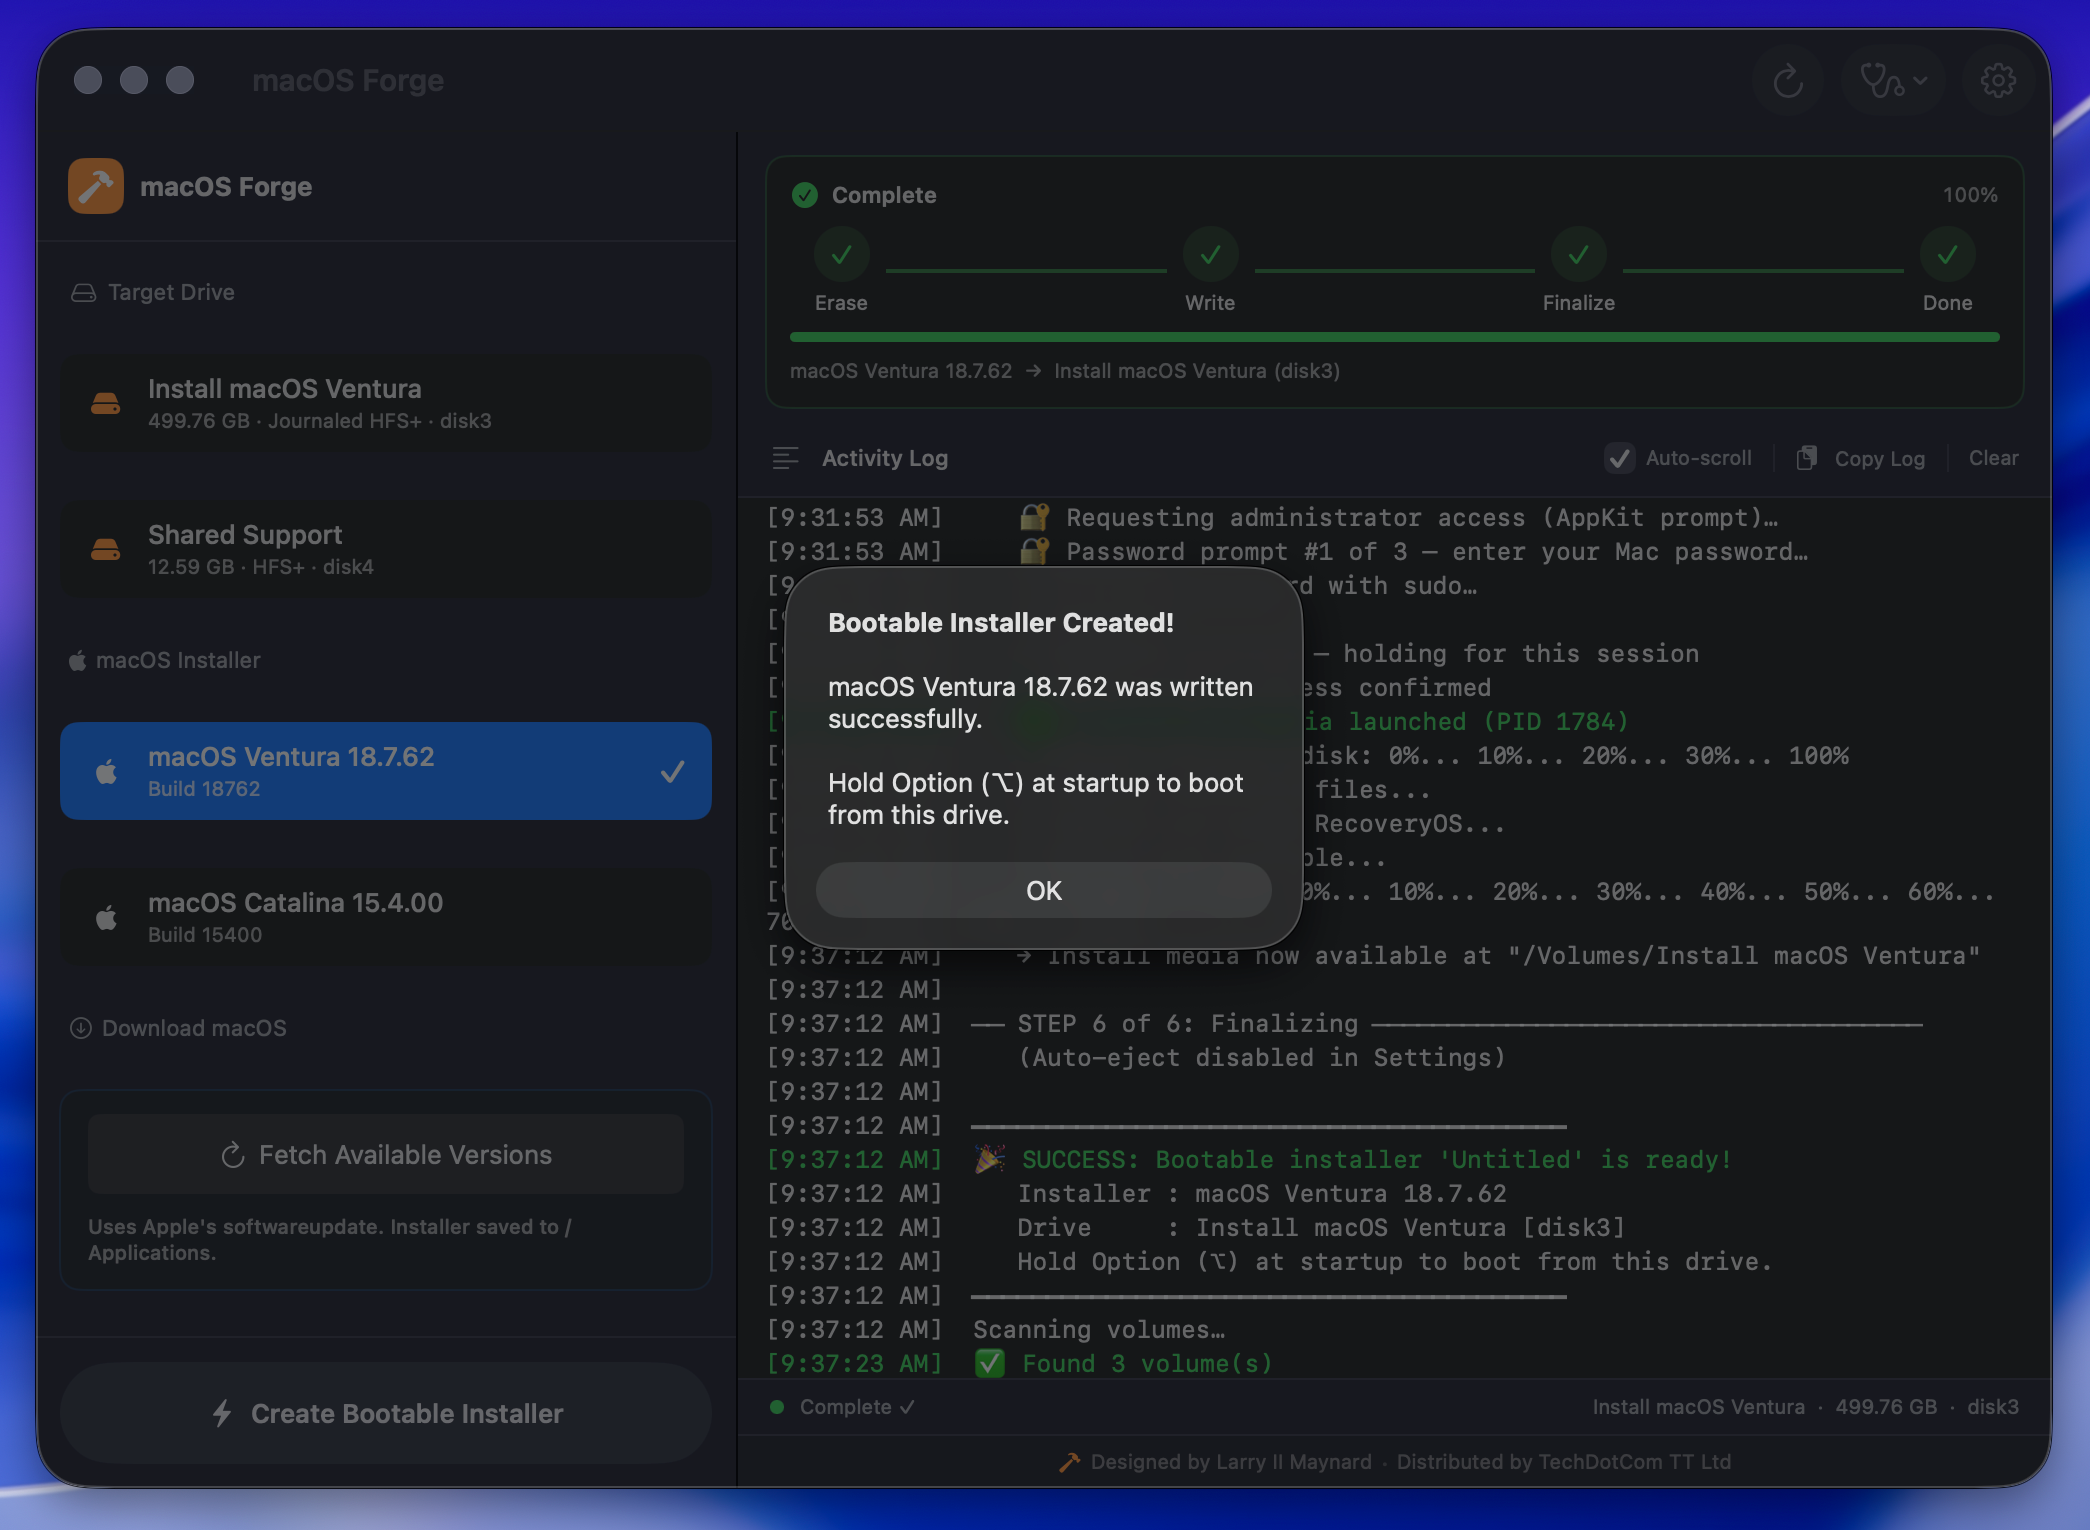Click the refresh icon on Fetch Available Versions
2090x1530 pixels.
point(233,1155)
